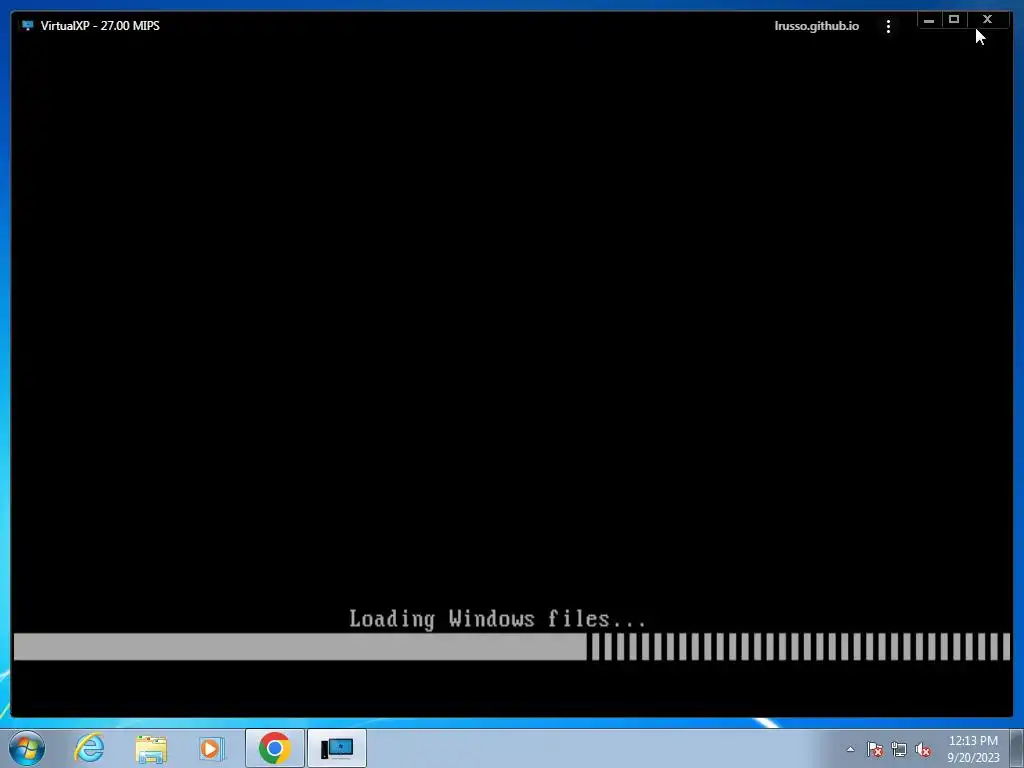Click the Loading Windows files text
The image size is (1024, 768).
click(x=498, y=618)
